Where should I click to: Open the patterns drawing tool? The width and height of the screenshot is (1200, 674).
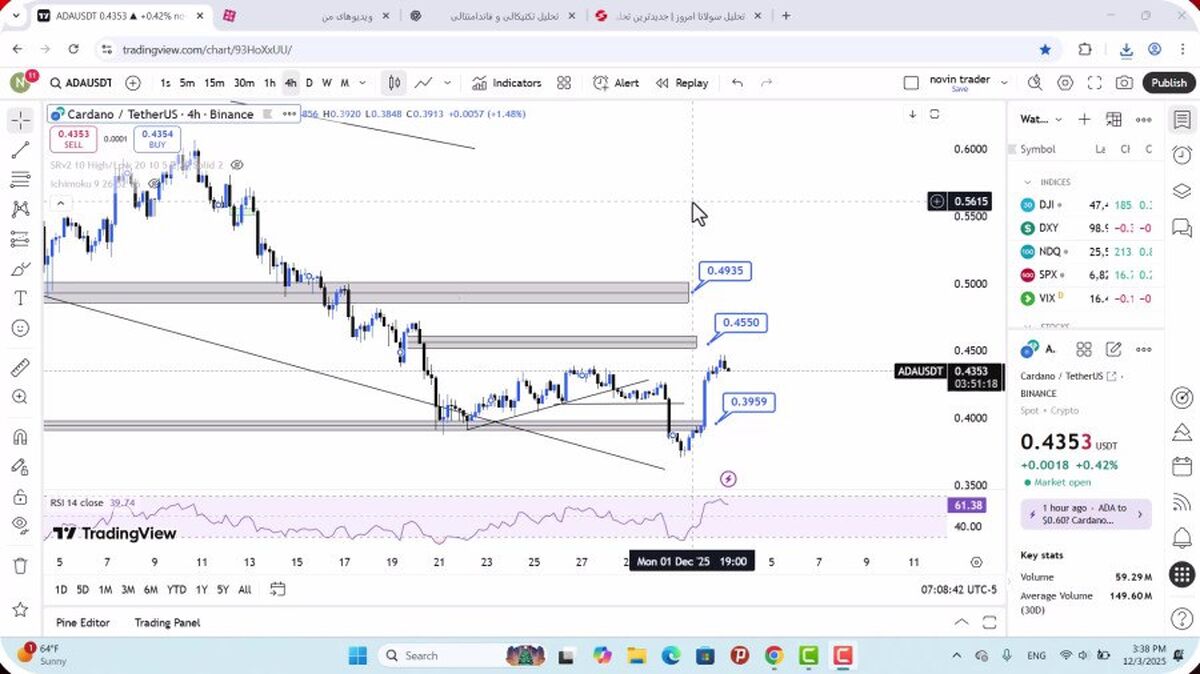click(x=20, y=209)
